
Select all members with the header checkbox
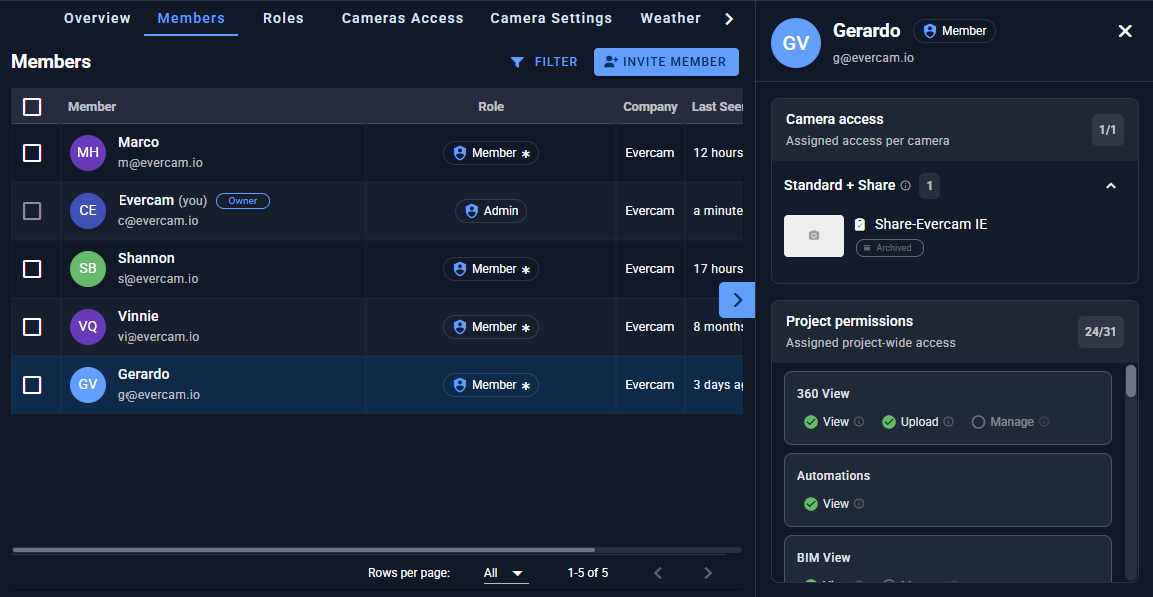tap(32, 107)
